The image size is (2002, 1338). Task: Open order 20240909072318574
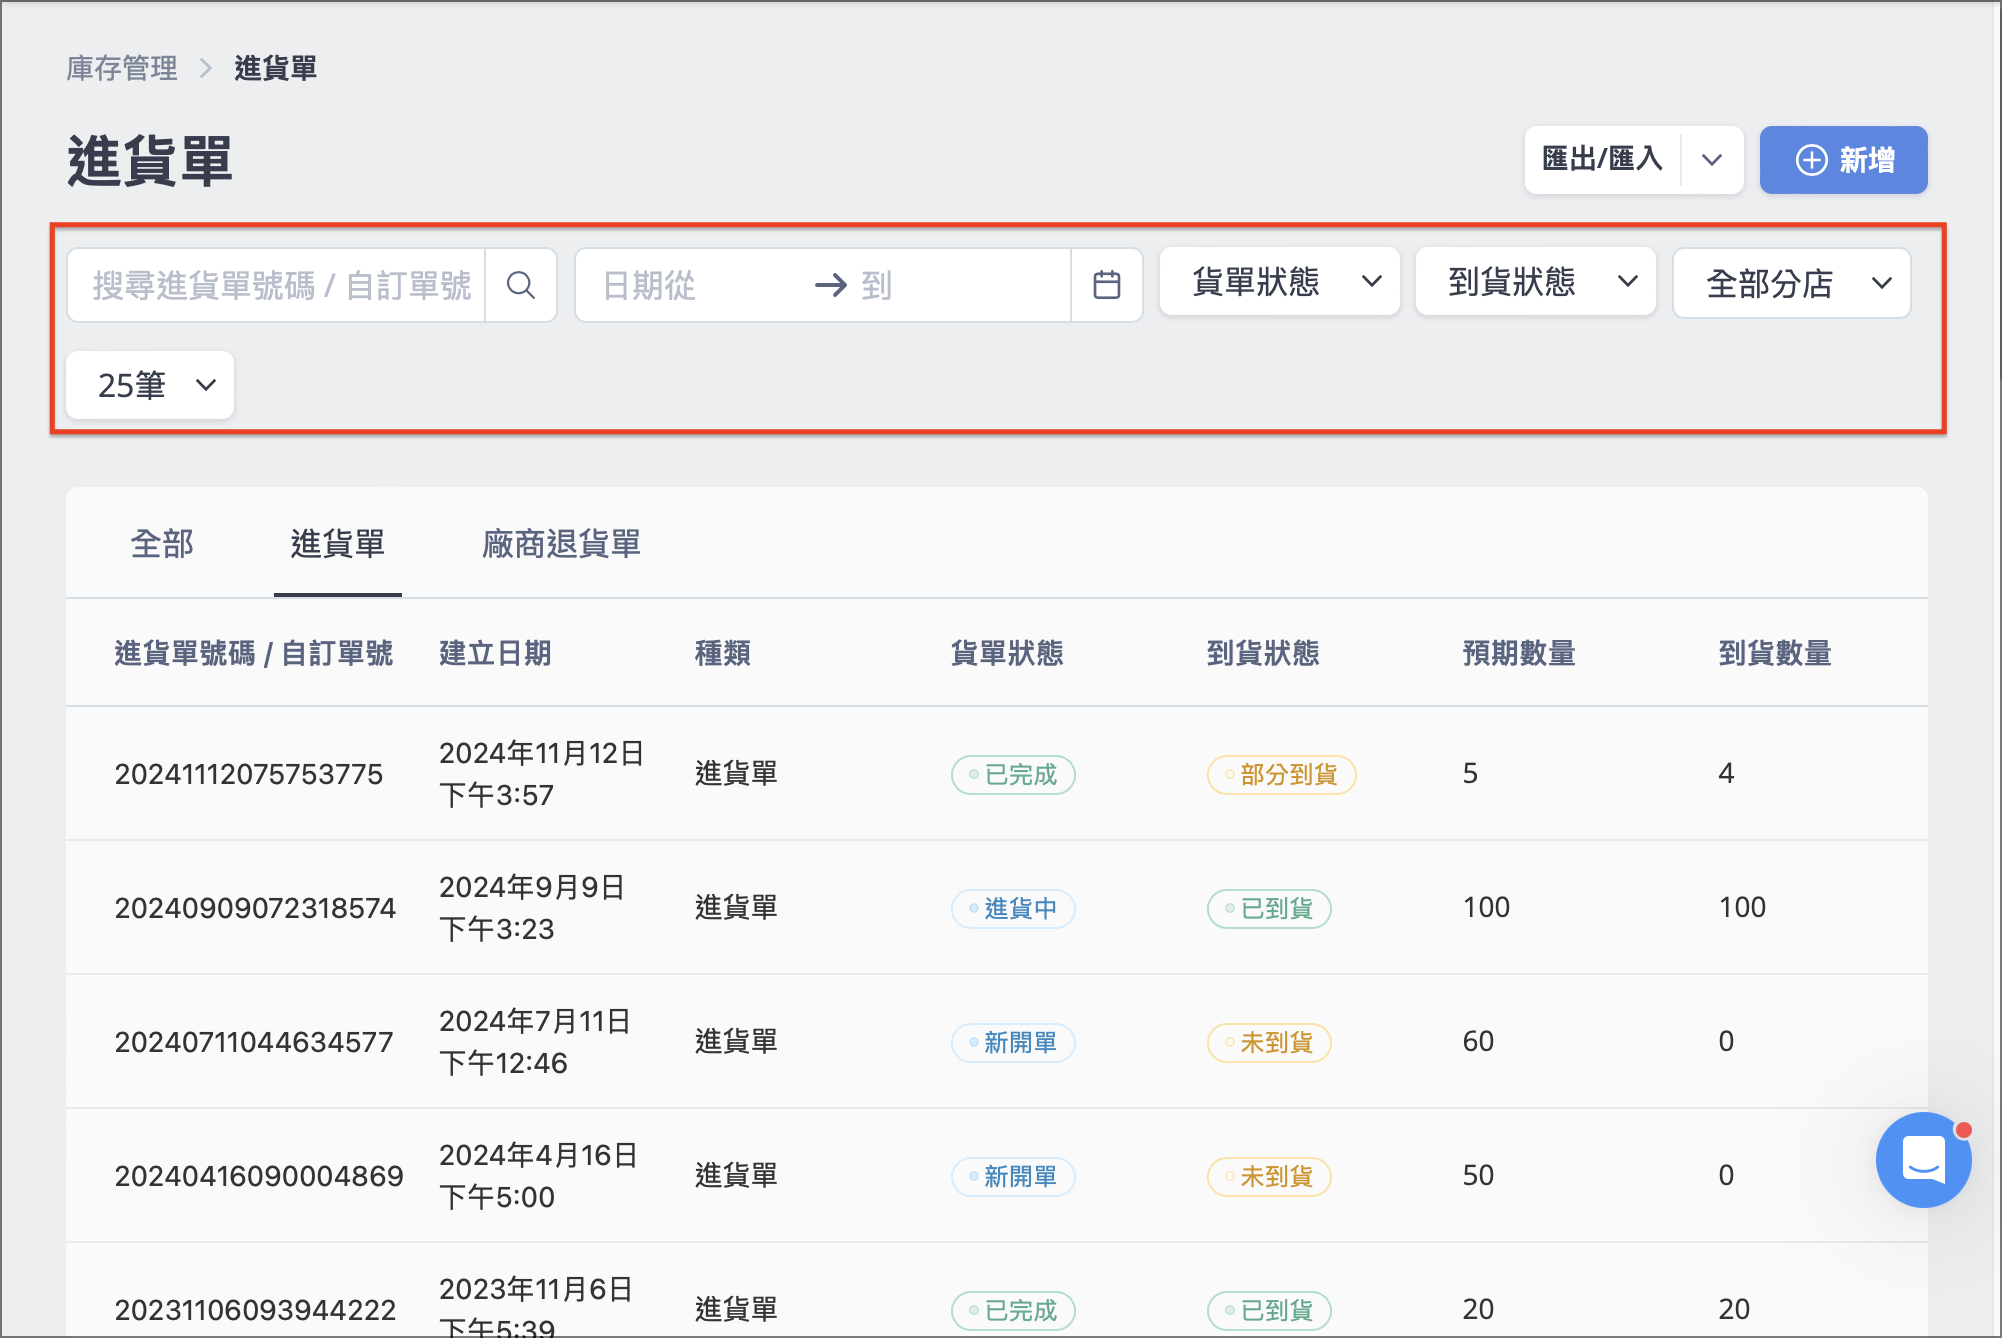click(255, 908)
